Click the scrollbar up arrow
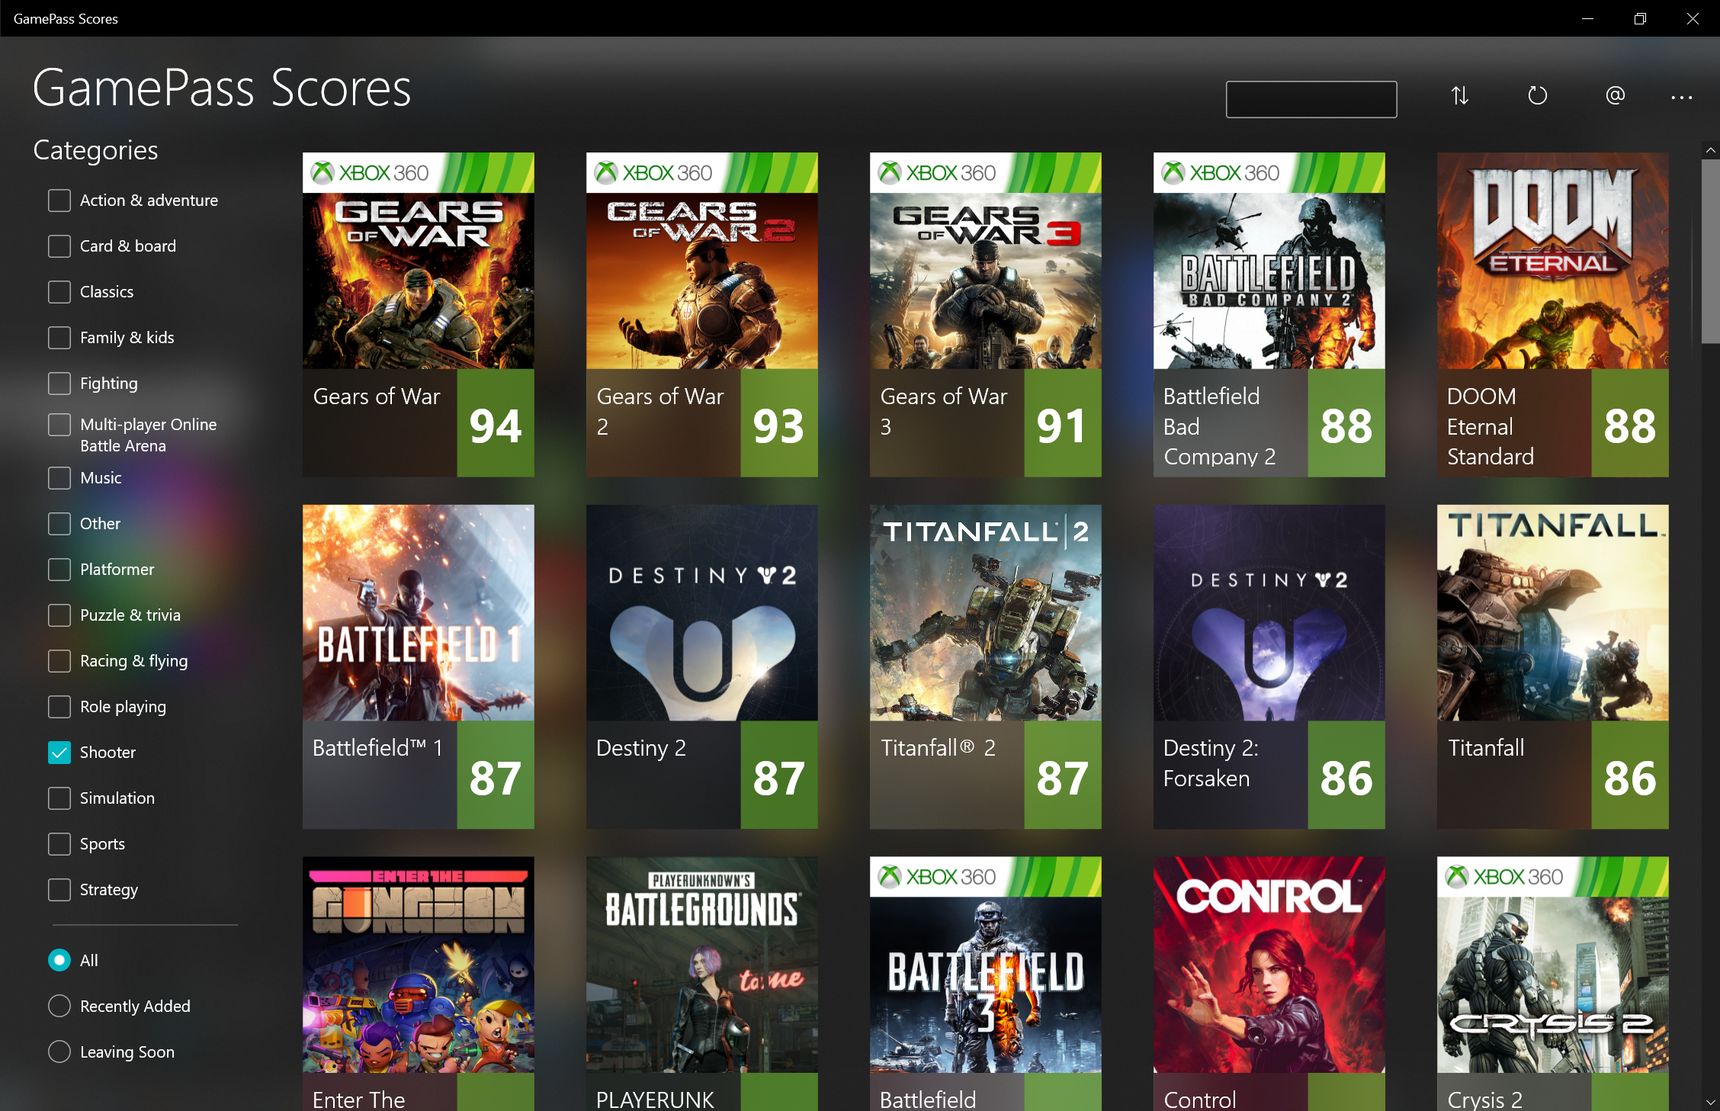Viewport: 1720px width, 1111px height. point(1710,150)
